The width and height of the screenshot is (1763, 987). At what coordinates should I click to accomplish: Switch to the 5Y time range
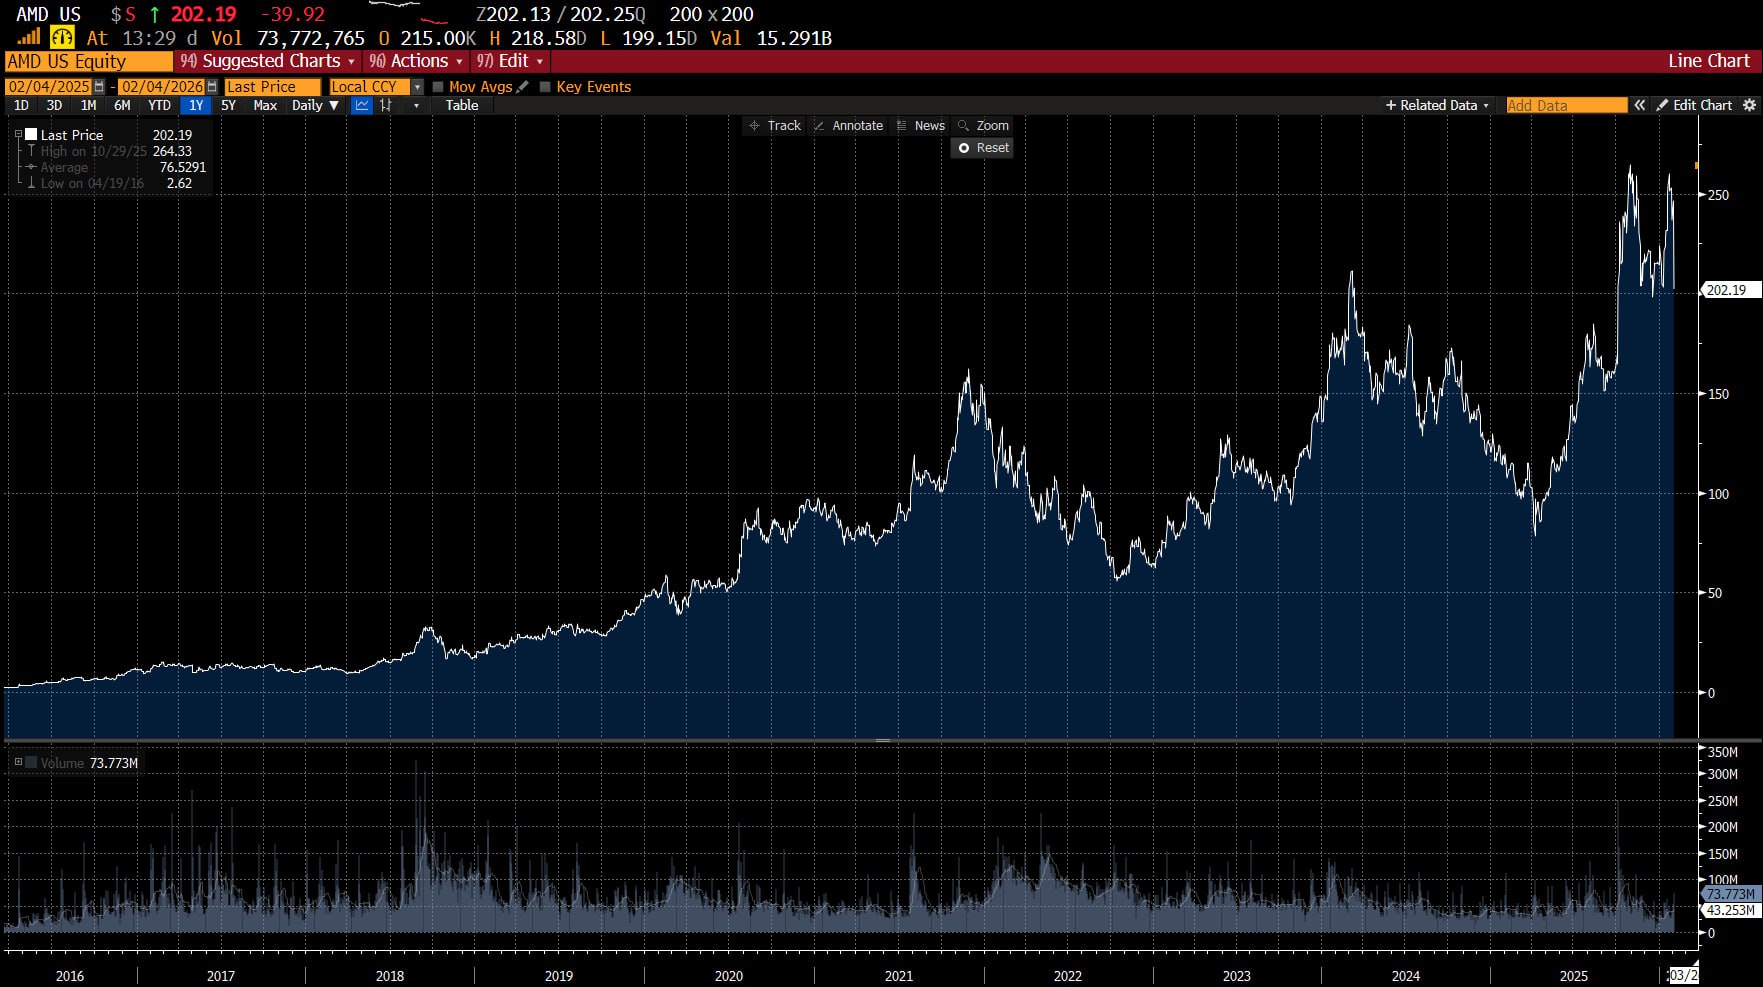(x=228, y=105)
